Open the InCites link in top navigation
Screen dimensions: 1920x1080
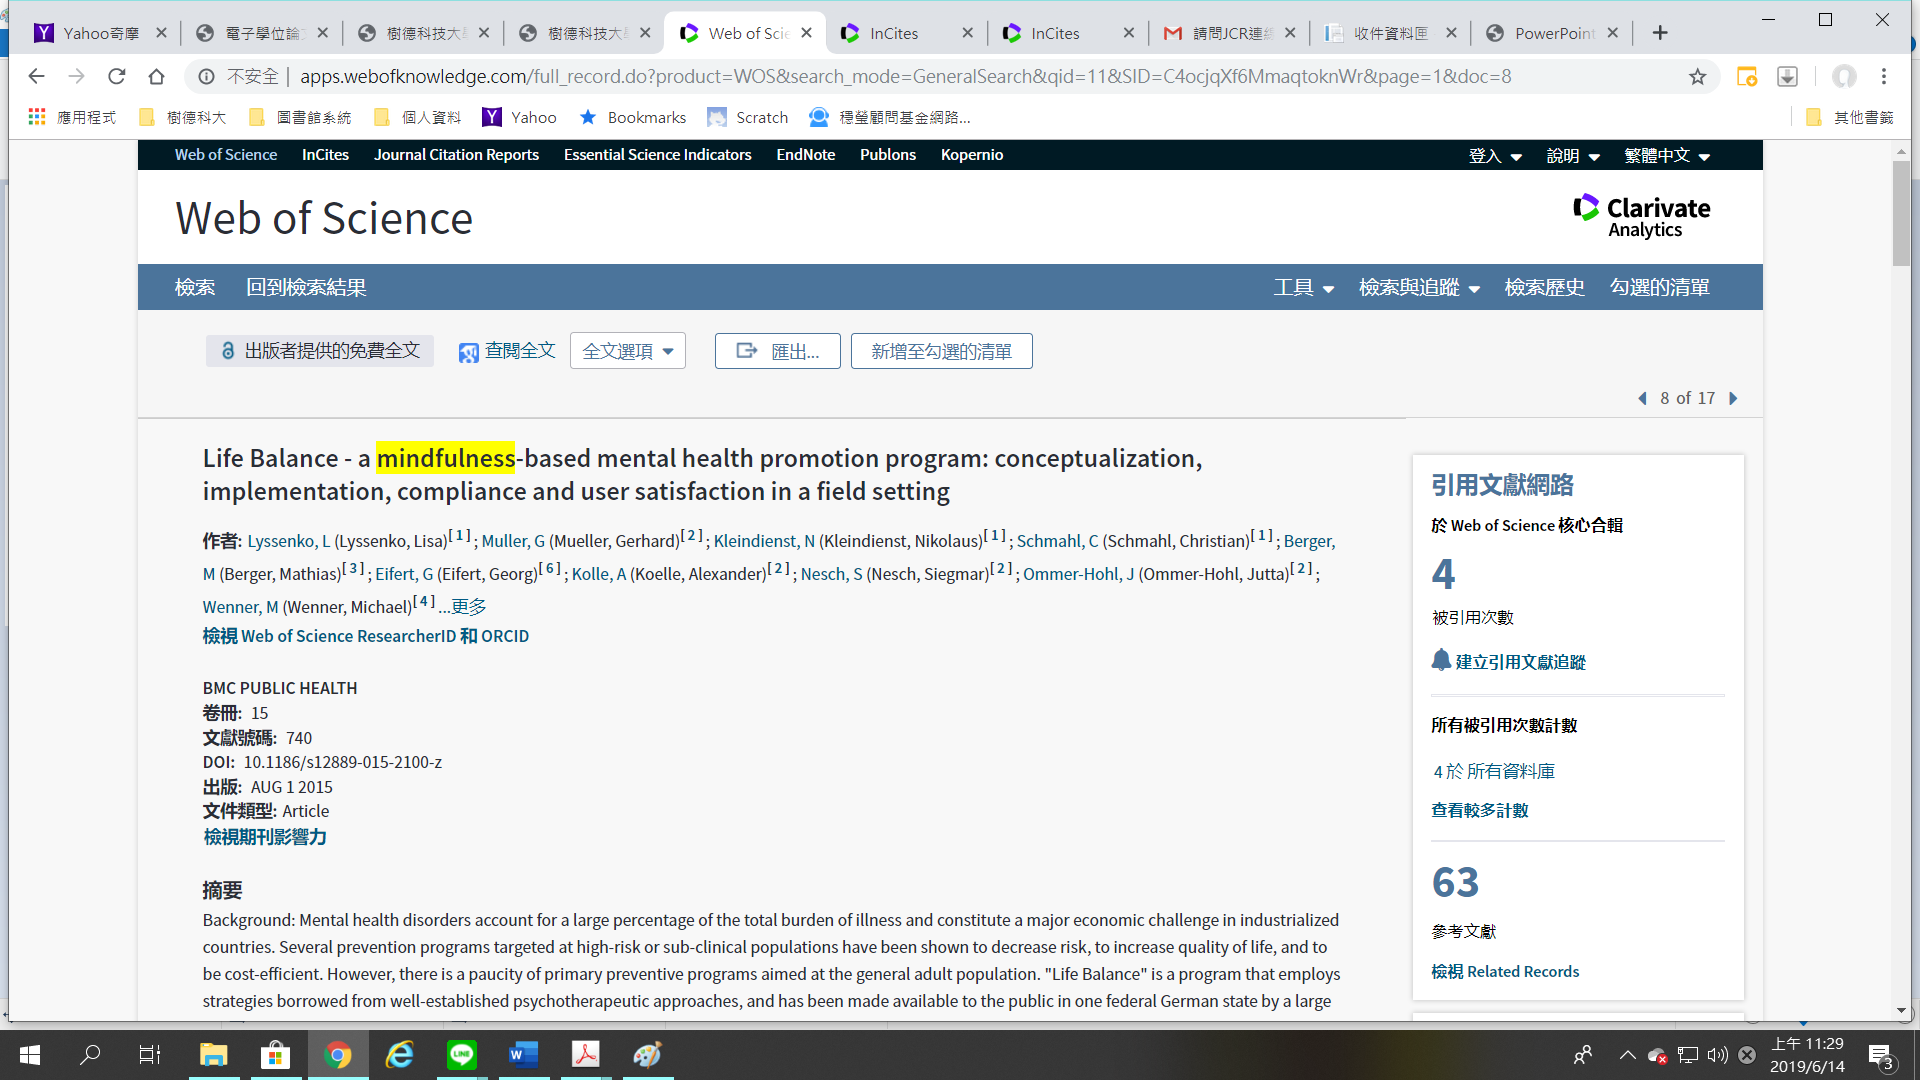[325, 155]
